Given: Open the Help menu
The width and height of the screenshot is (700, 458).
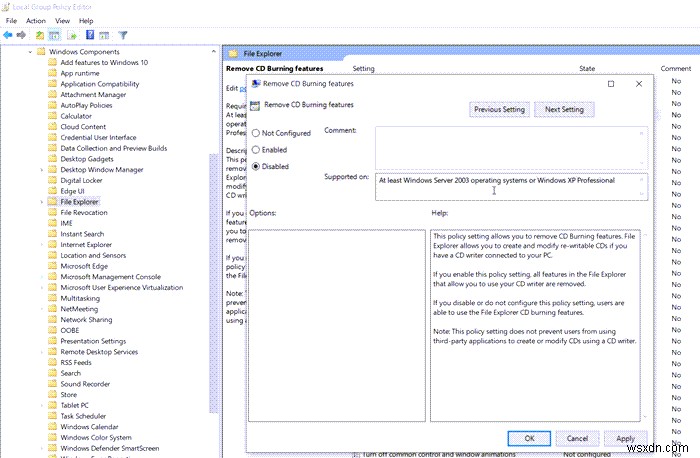Looking at the screenshot, I should pyautogui.click(x=86, y=21).
